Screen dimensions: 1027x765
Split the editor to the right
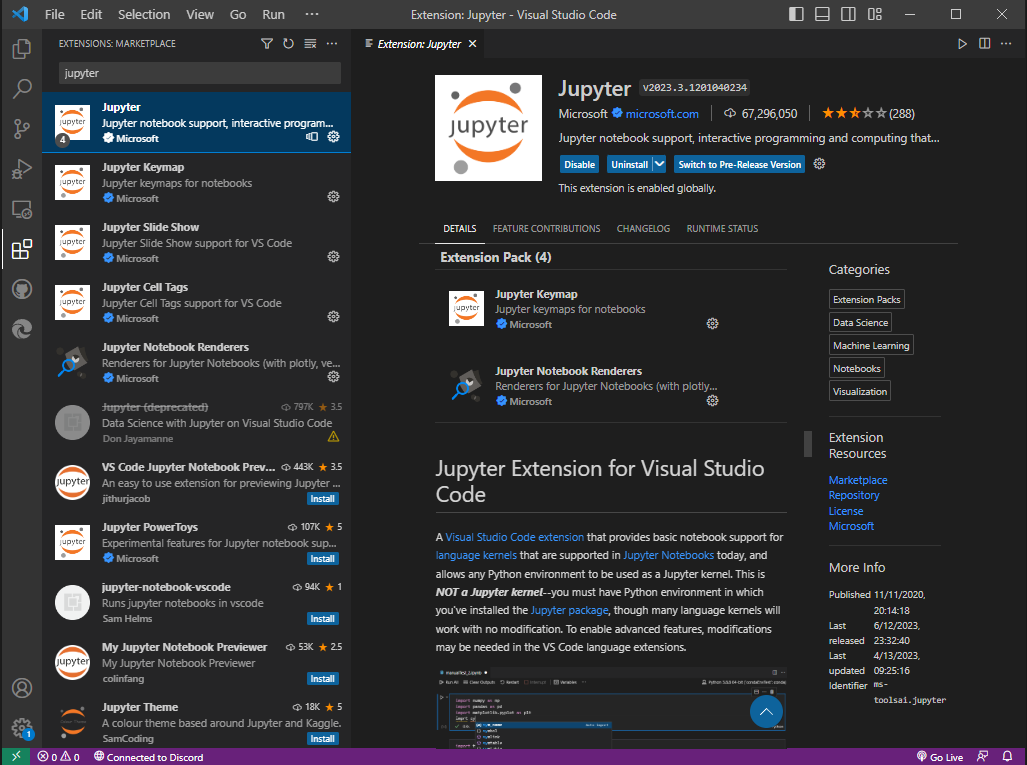click(x=984, y=44)
